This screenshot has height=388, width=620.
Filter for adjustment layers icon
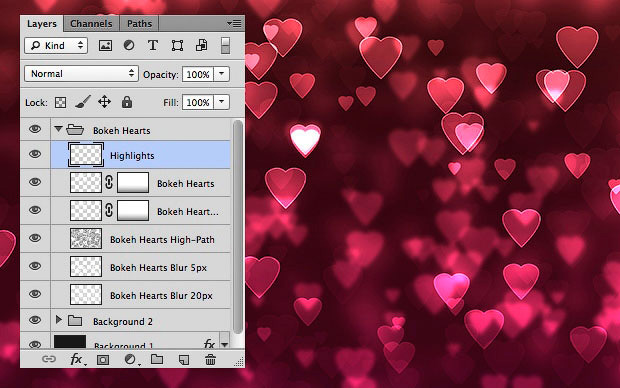(129, 45)
